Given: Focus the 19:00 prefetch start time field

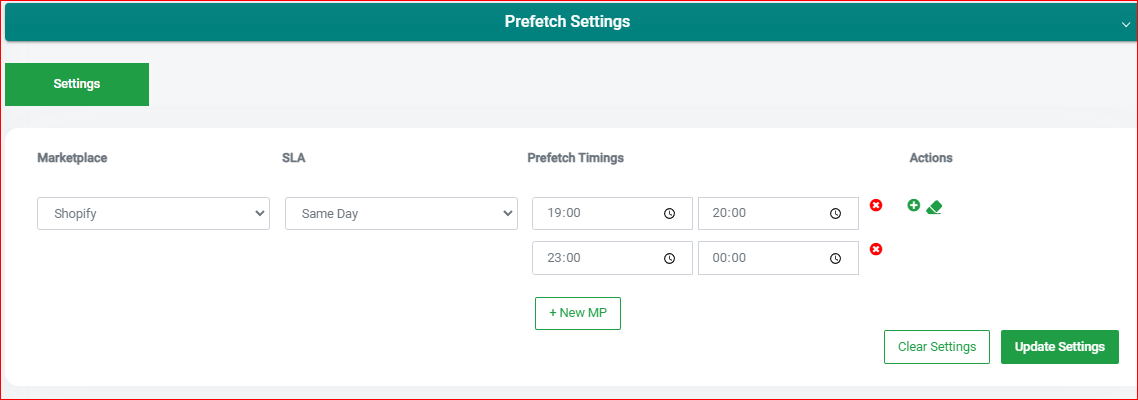Looking at the screenshot, I should pos(612,213).
